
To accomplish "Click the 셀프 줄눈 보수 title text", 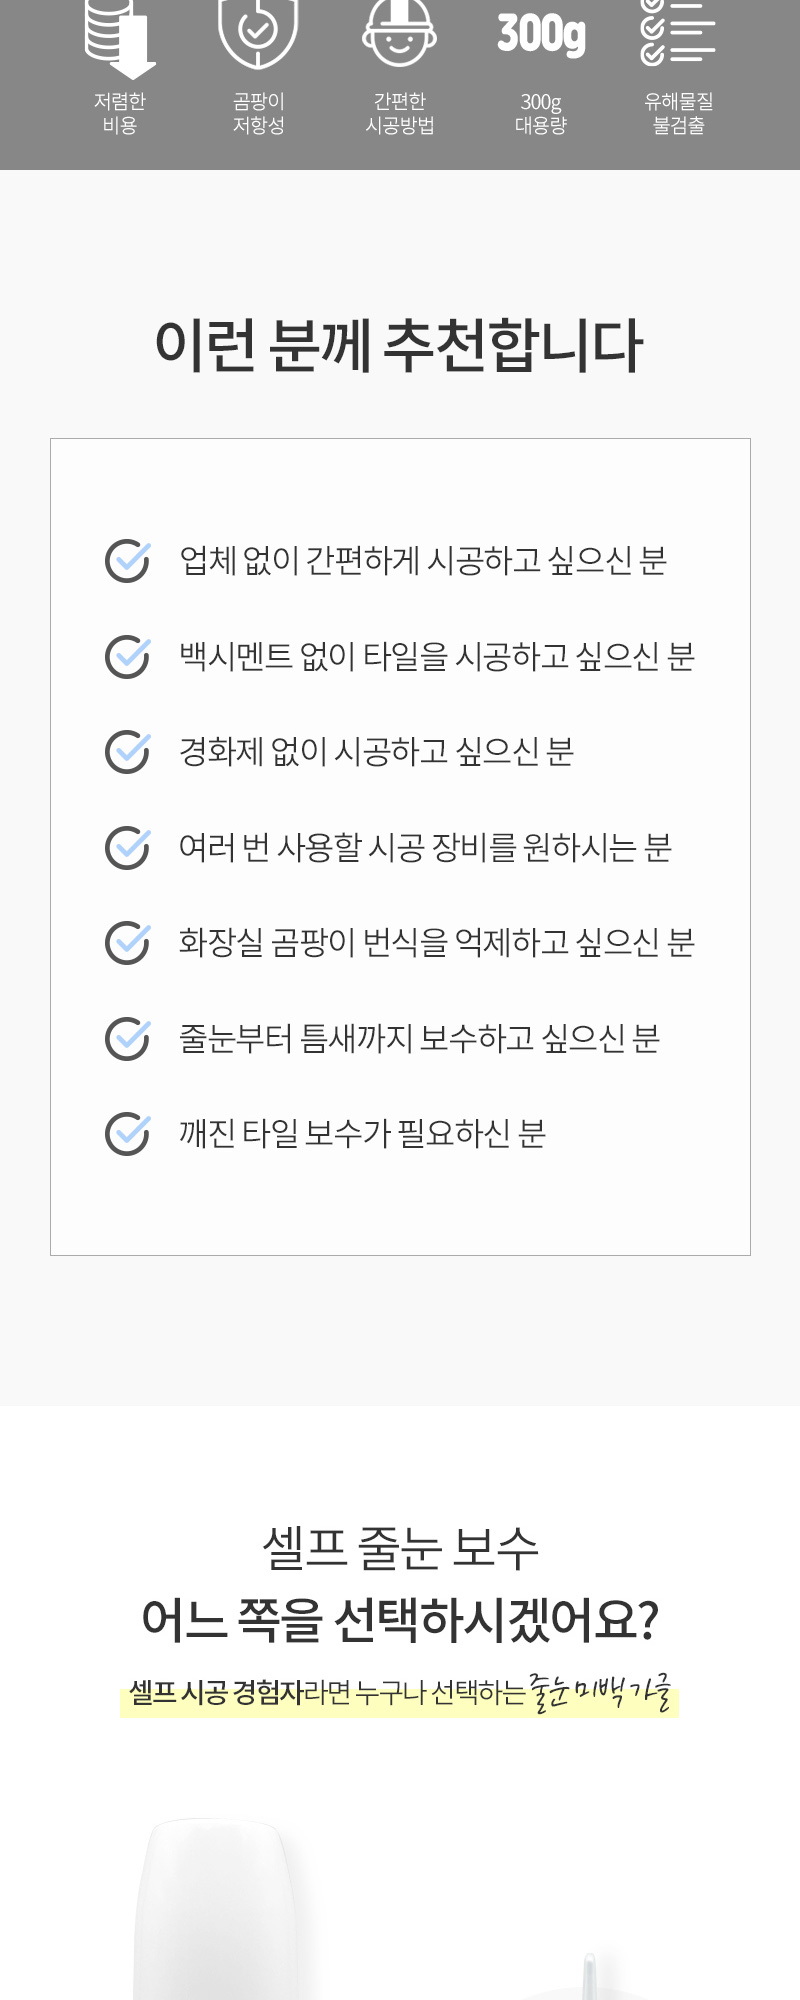I will click(400, 1548).
